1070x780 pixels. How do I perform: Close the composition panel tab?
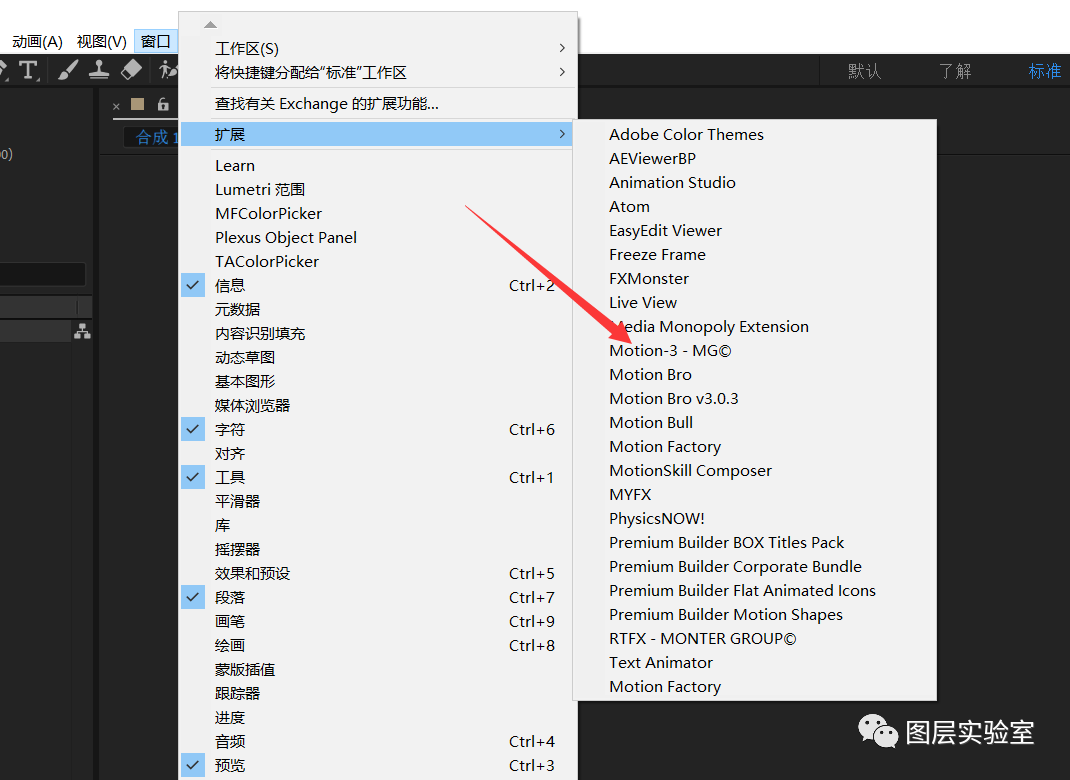[116, 106]
